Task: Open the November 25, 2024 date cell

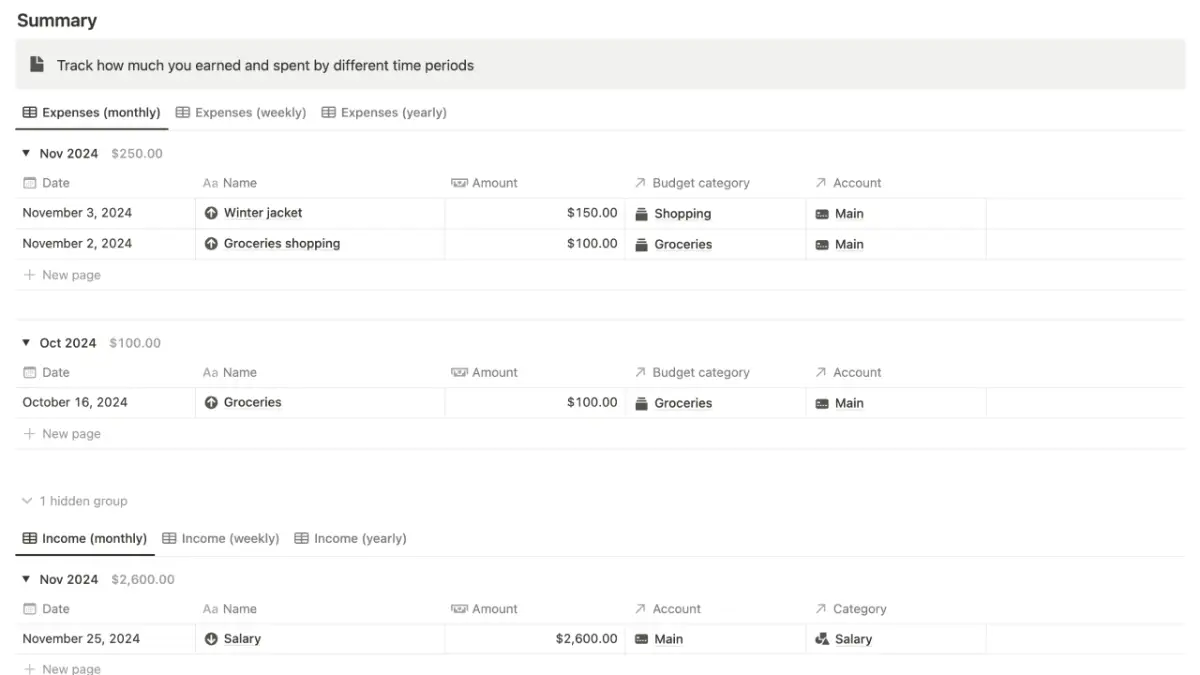Action: pyautogui.click(x=78, y=638)
